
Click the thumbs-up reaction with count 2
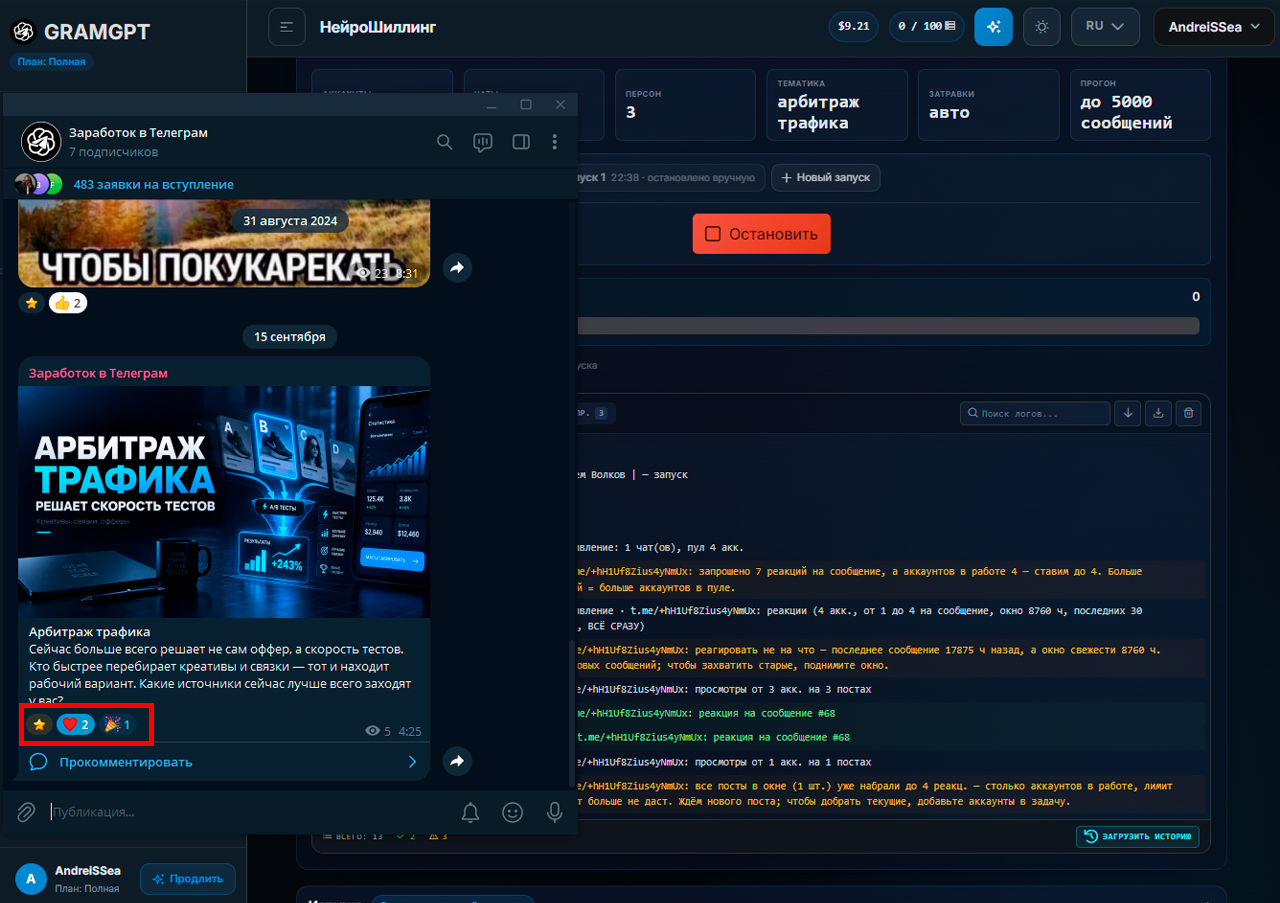click(68, 302)
